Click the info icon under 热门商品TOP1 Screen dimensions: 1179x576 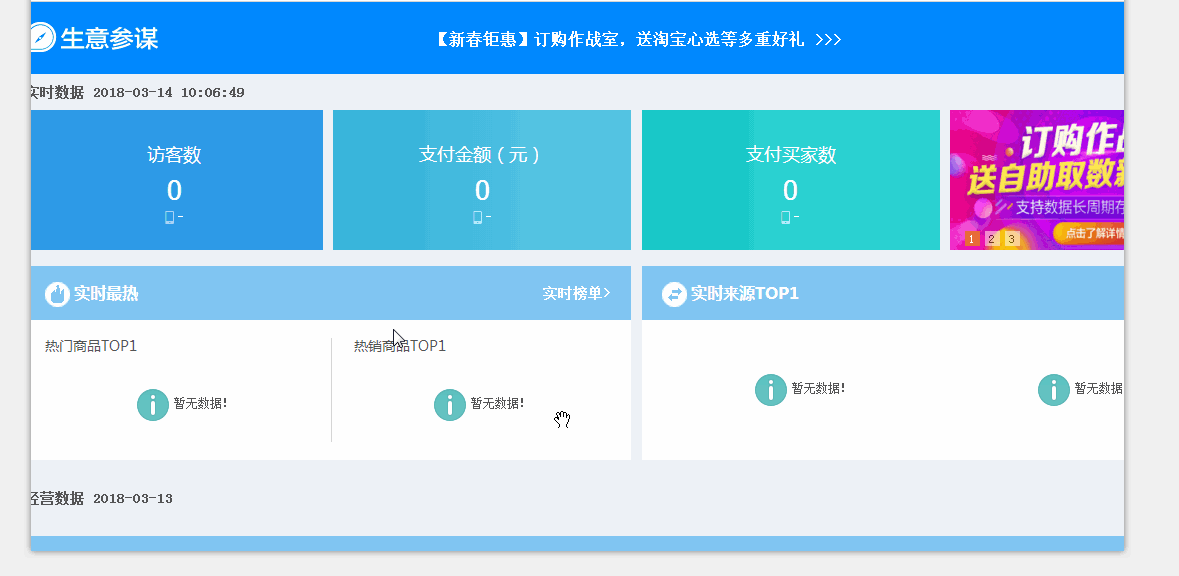click(152, 404)
